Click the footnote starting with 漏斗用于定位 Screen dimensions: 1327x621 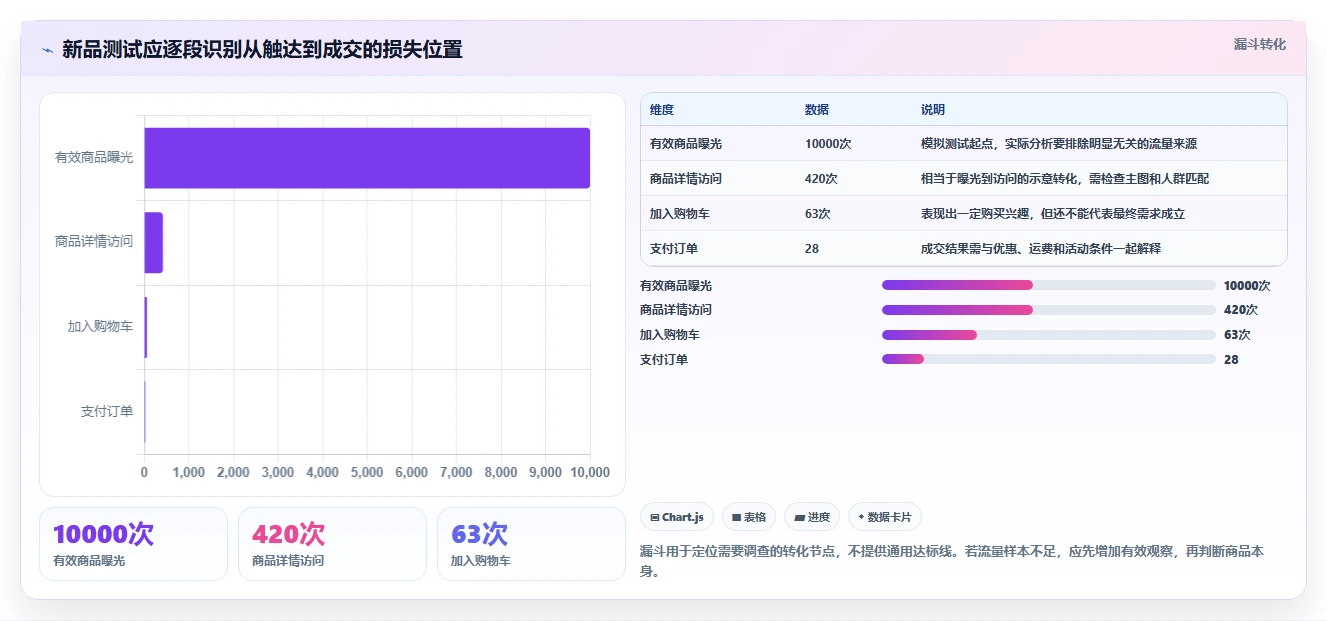(951, 561)
